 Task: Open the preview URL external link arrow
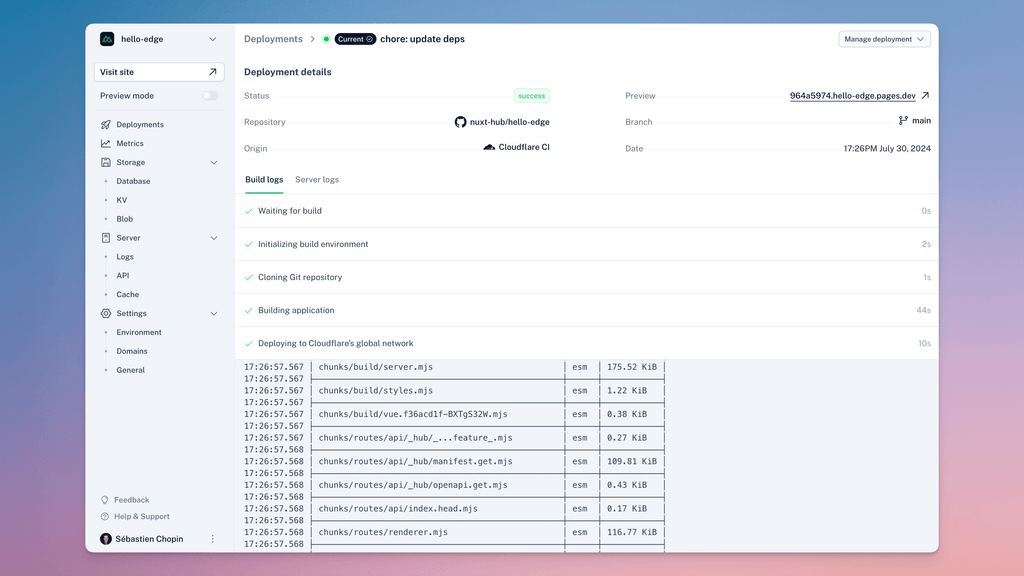click(x=924, y=95)
